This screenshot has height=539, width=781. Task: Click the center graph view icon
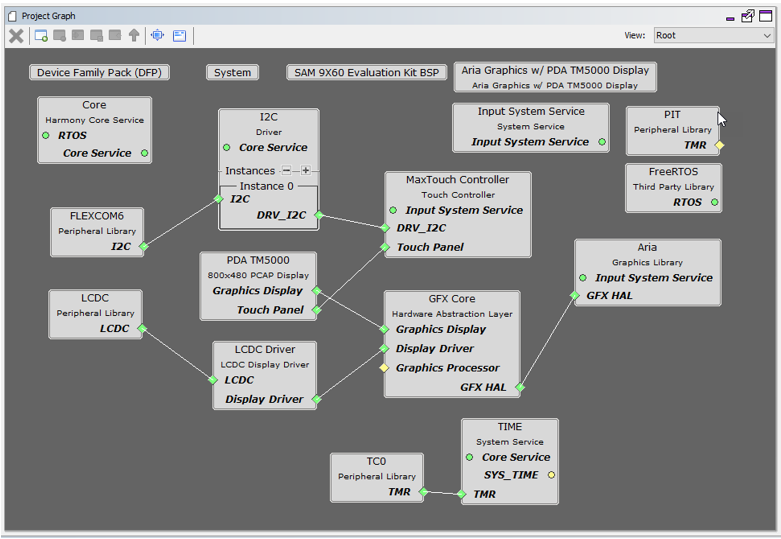pyautogui.click(x=157, y=35)
